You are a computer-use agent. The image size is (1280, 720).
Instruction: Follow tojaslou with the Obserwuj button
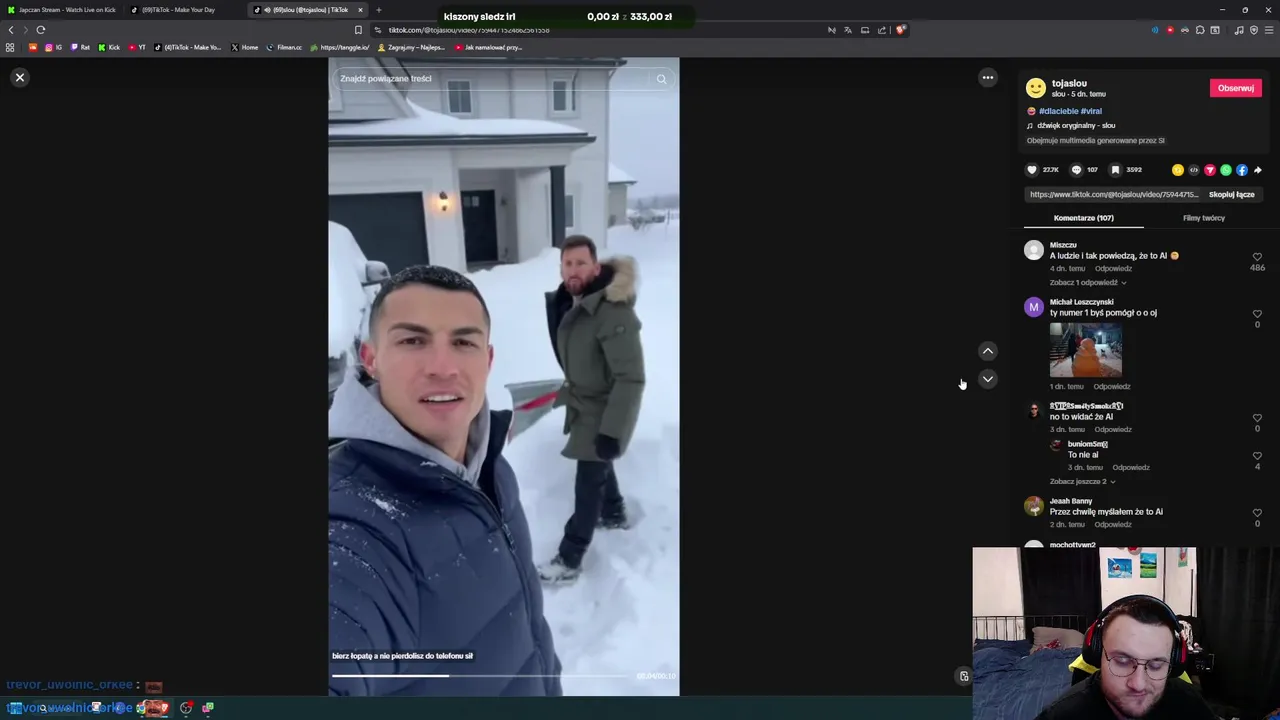(x=1236, y=88)
